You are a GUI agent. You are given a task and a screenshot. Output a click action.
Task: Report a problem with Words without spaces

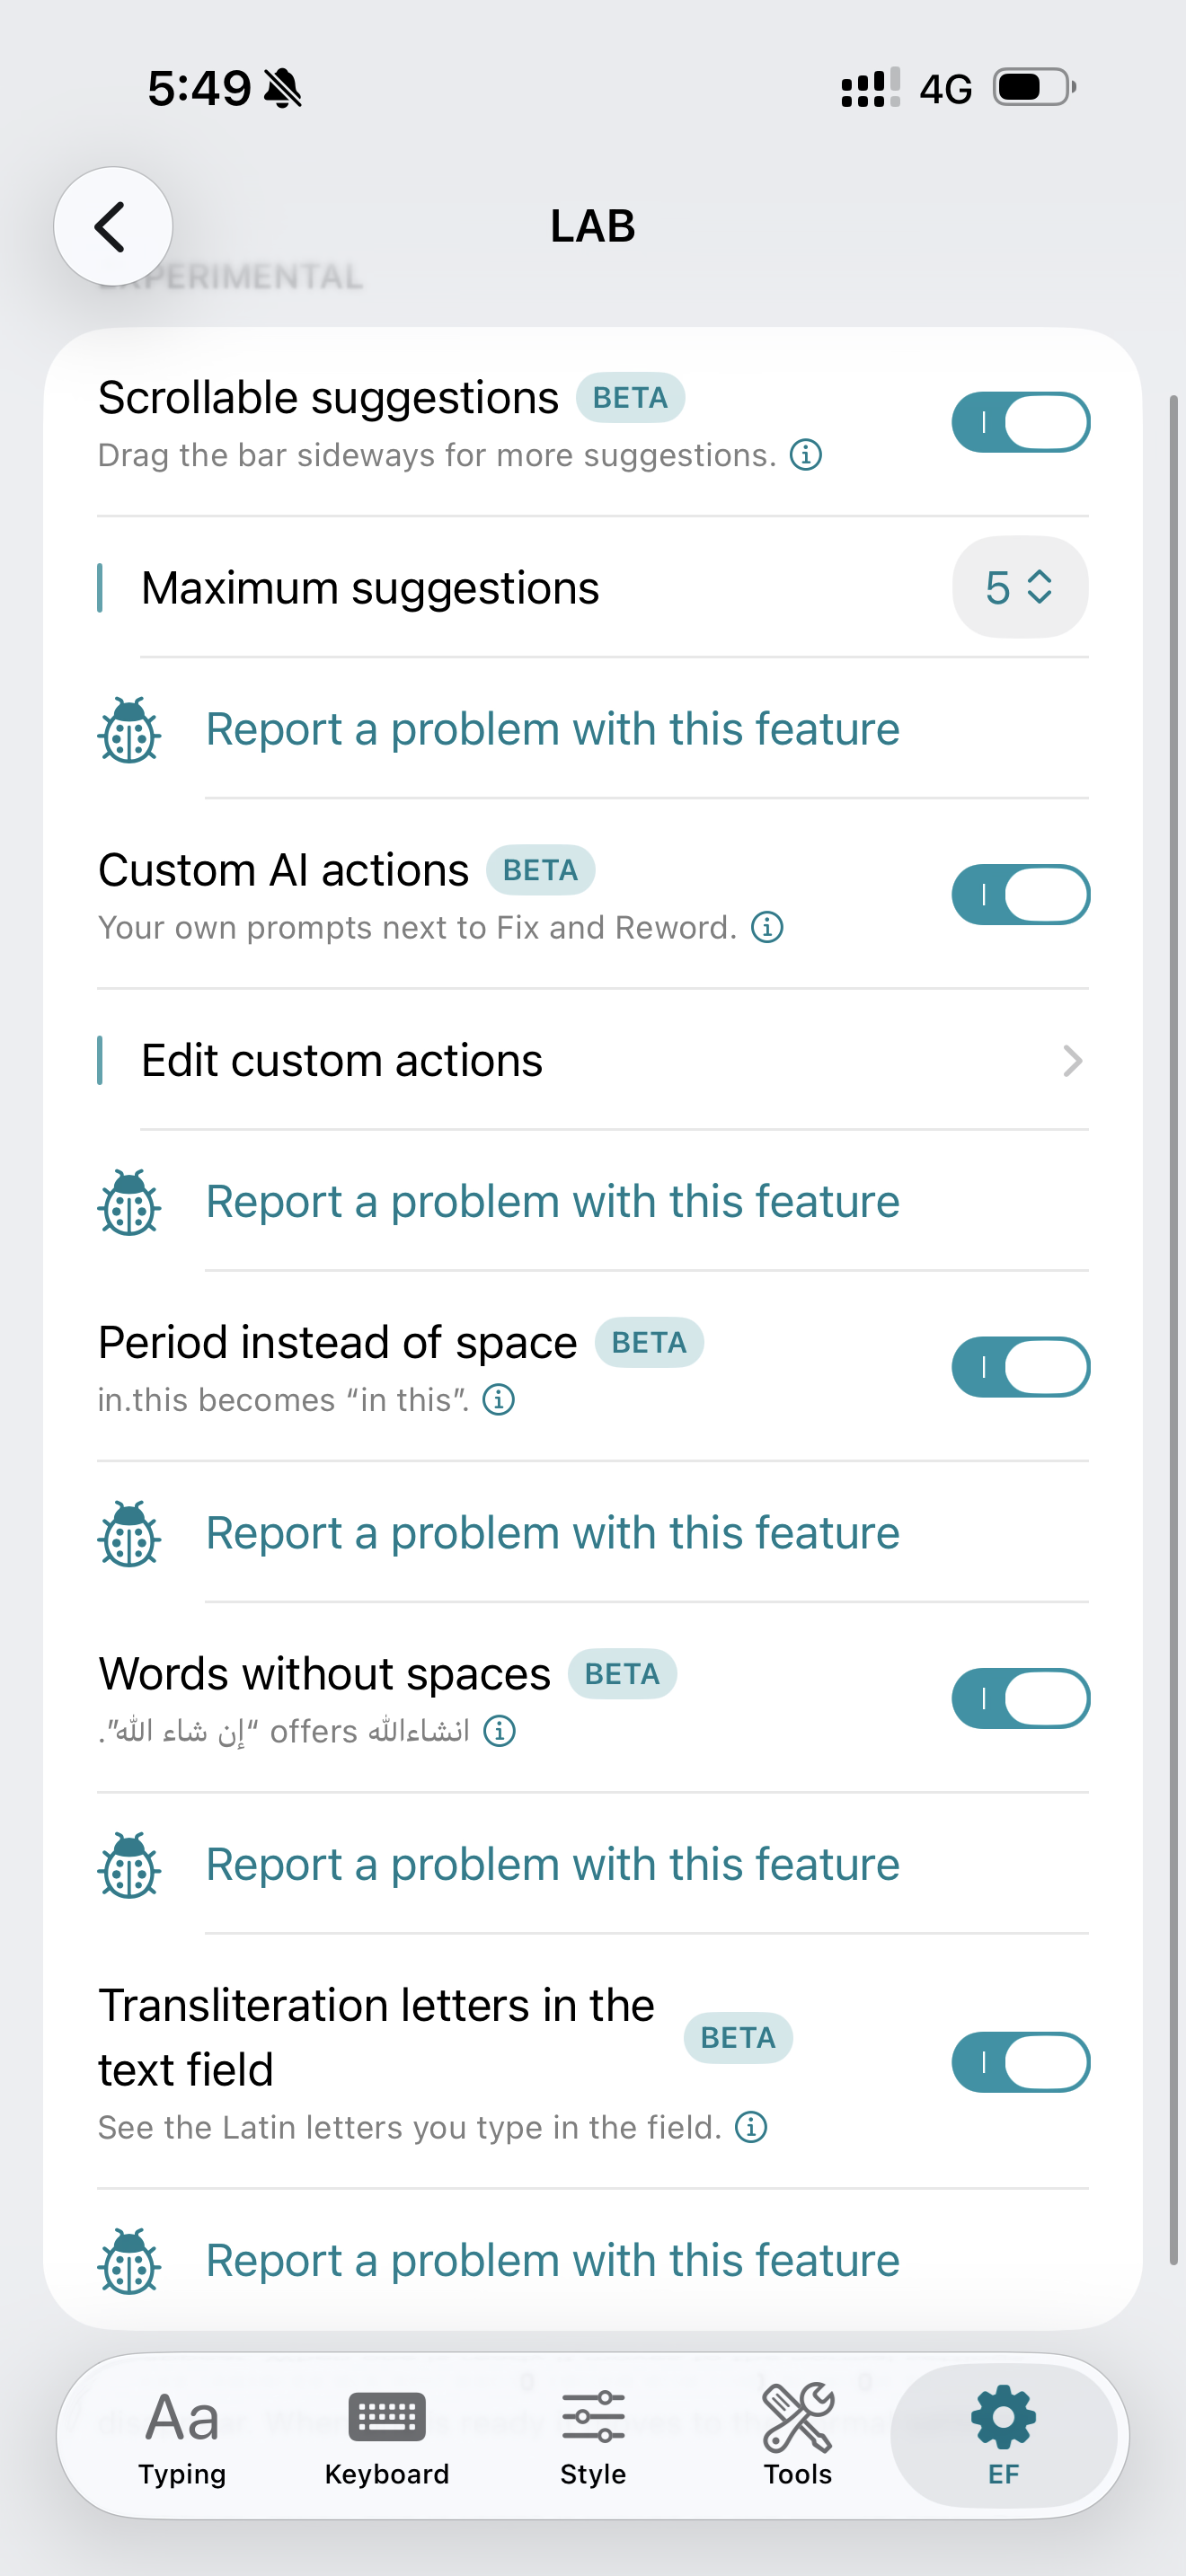pos(553,1864)
